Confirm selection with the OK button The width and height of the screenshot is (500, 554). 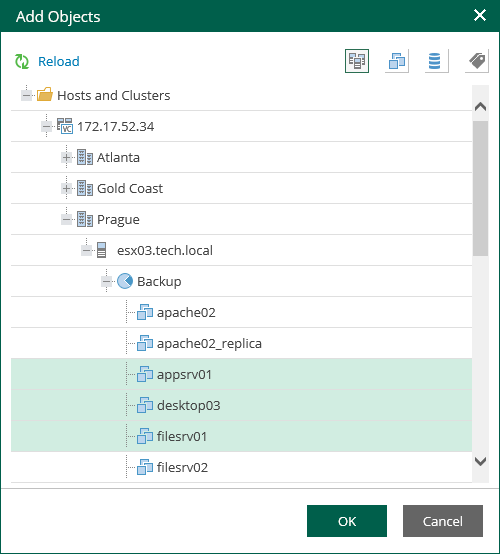[347, 521]
